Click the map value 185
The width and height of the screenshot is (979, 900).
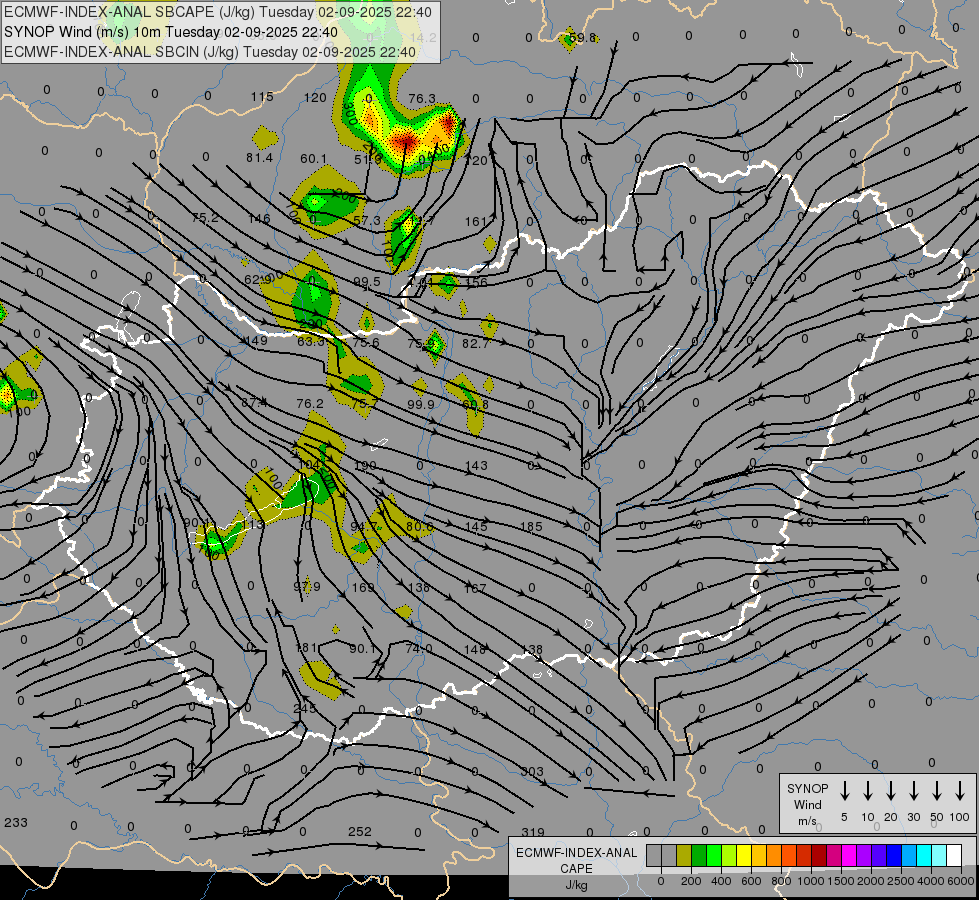(531, 527)
